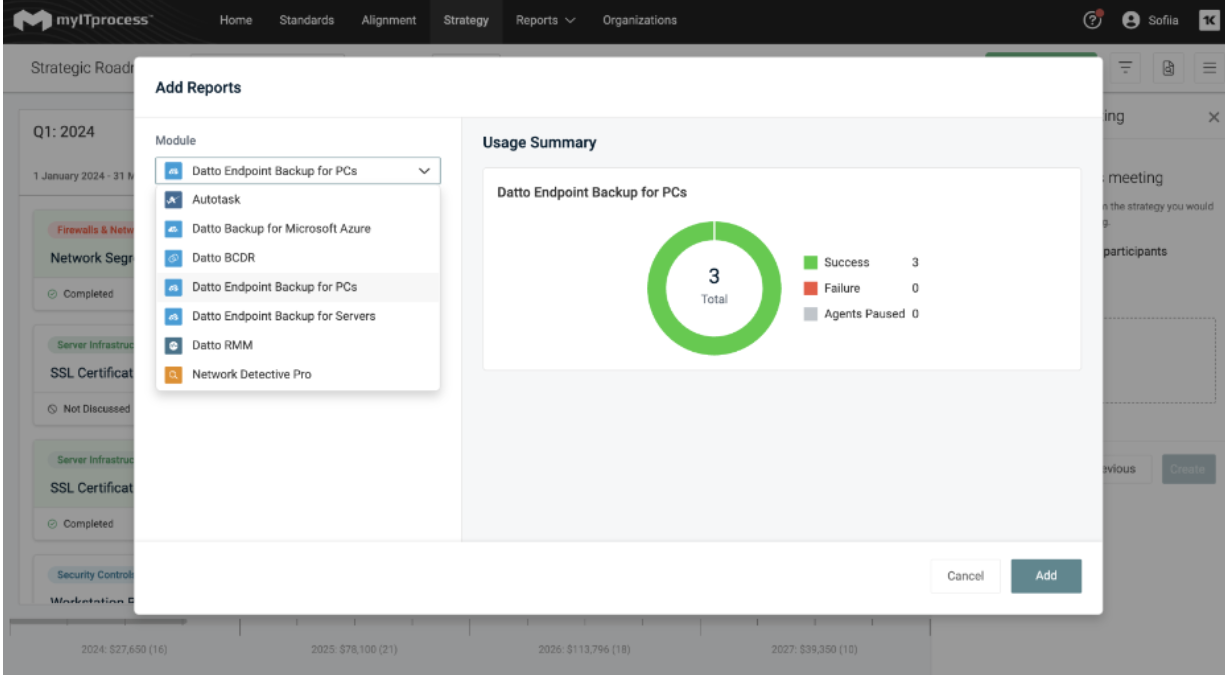1225x675 pixels.
Task: Click the Module field label
Action: click(x=176, y=141)
